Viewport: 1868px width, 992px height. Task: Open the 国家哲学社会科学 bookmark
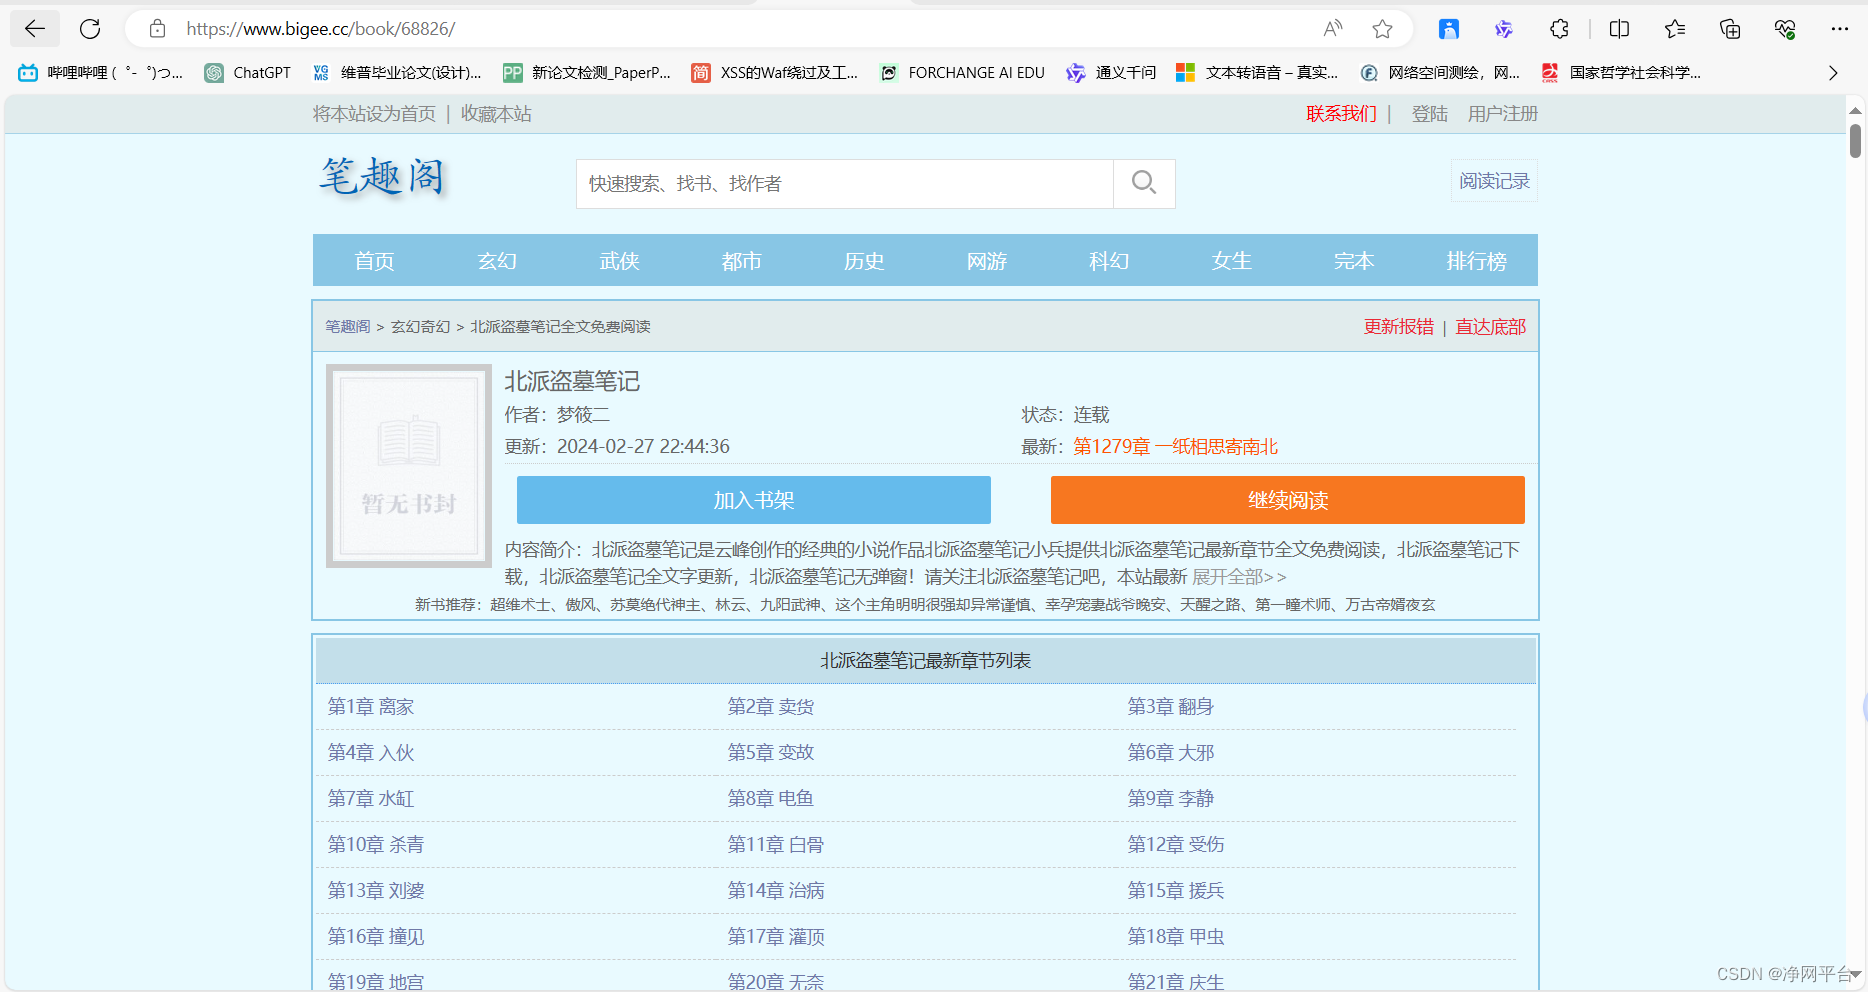[1621, 73]
